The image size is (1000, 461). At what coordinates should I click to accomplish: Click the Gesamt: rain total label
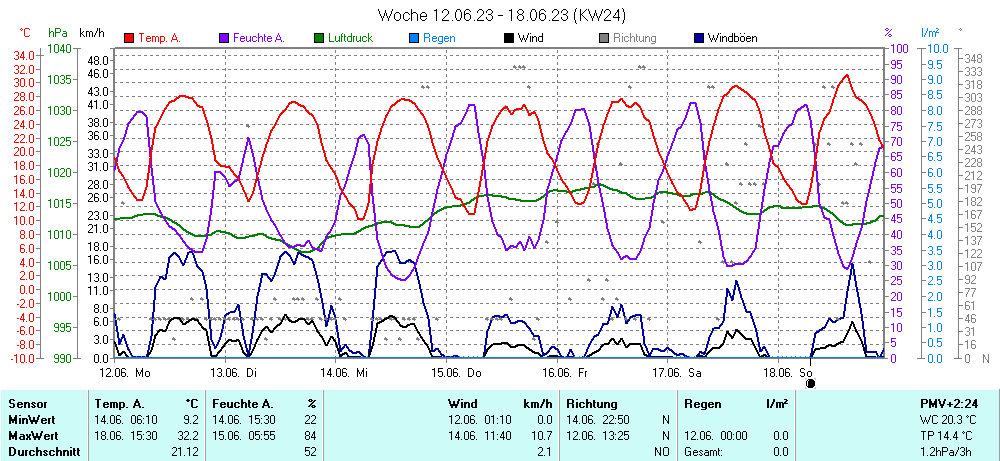click(704, 451)
